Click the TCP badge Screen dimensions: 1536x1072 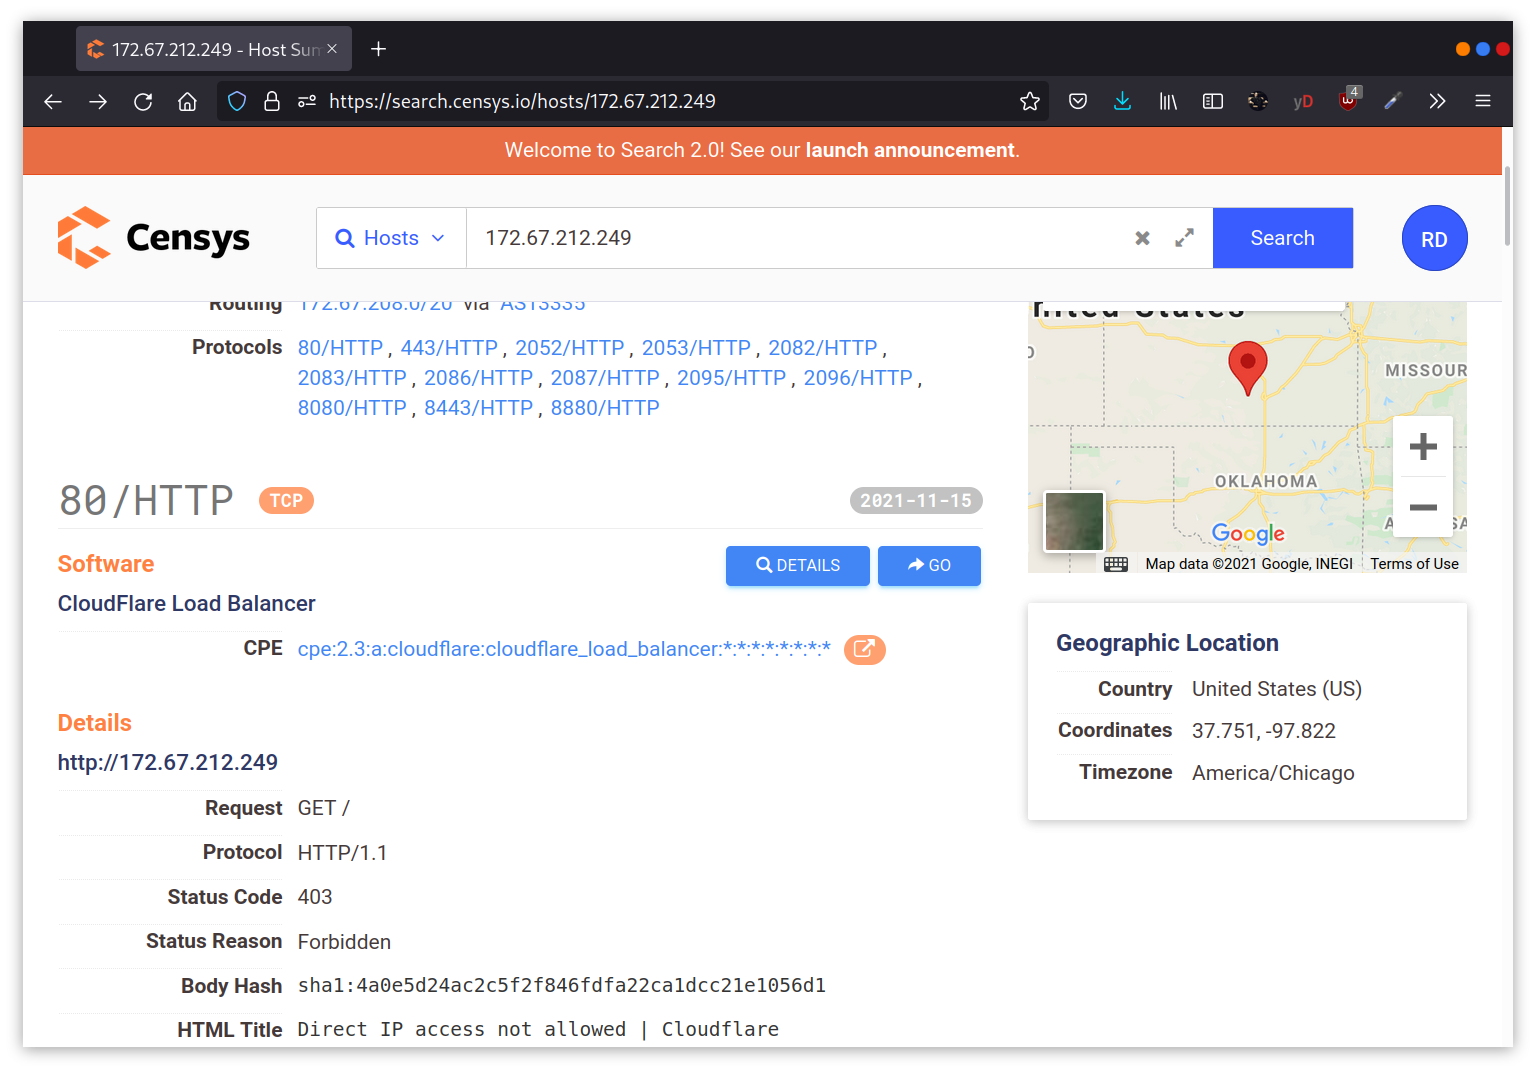286,501
